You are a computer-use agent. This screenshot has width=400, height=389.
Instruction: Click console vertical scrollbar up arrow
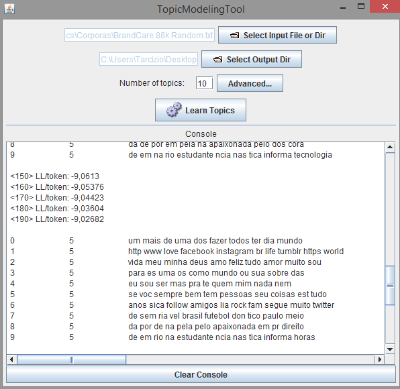click(390, 147)
